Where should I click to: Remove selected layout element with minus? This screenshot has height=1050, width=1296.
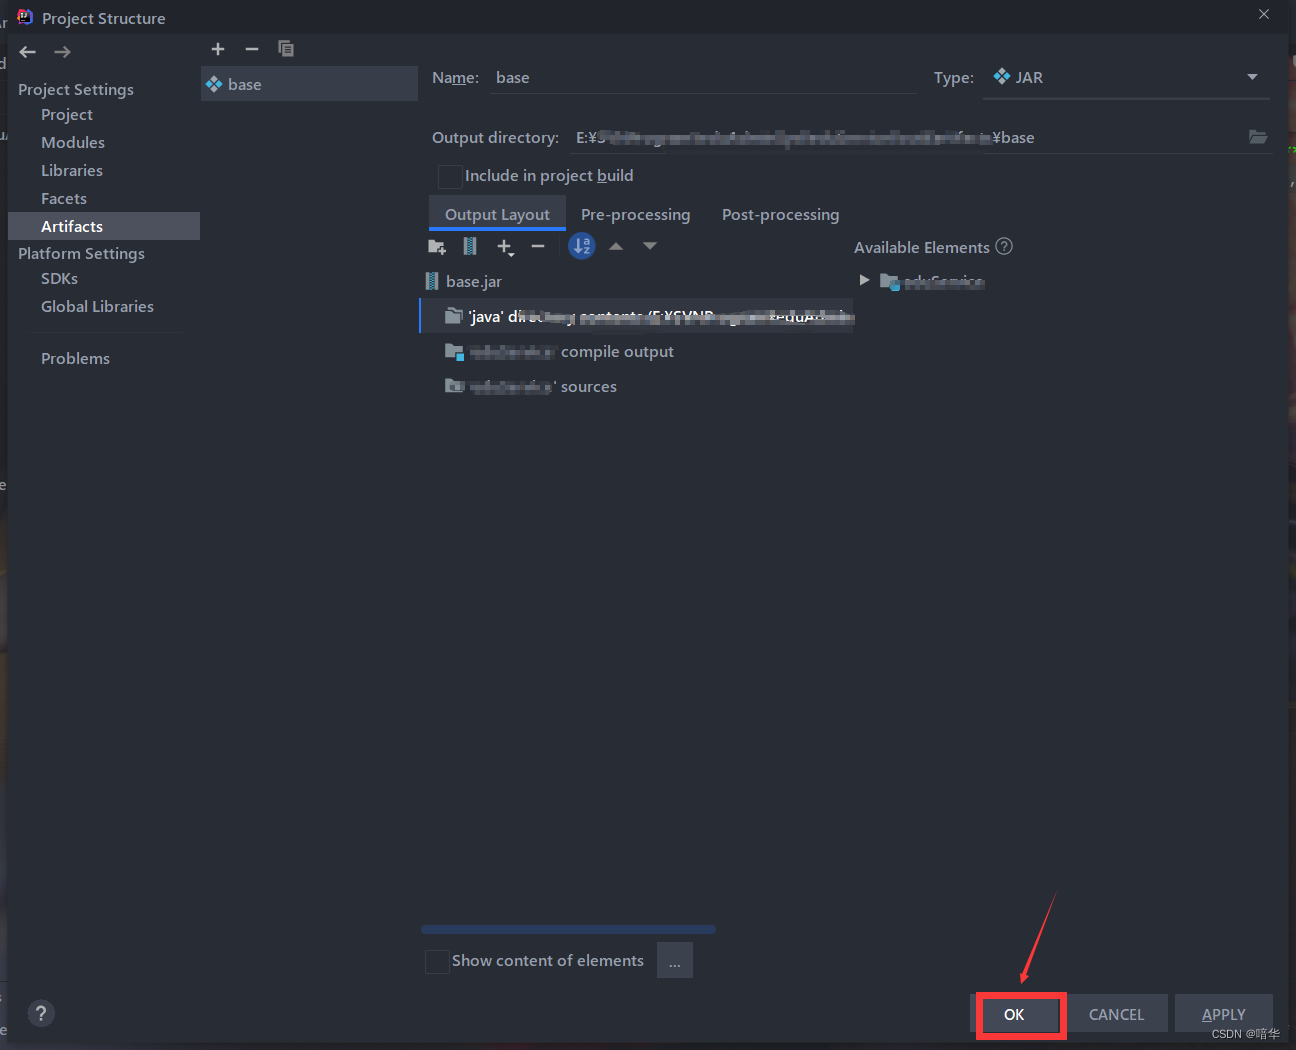[538, 246]
